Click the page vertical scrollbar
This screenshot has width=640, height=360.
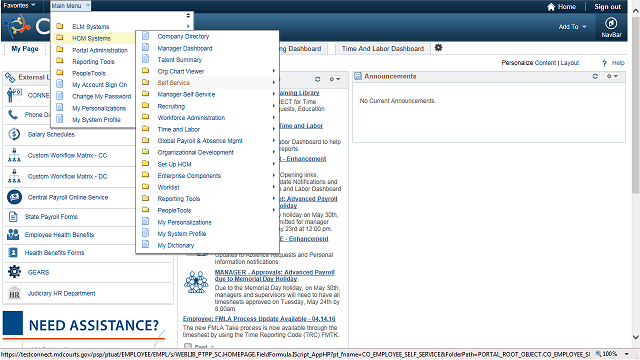pos(636,104)
